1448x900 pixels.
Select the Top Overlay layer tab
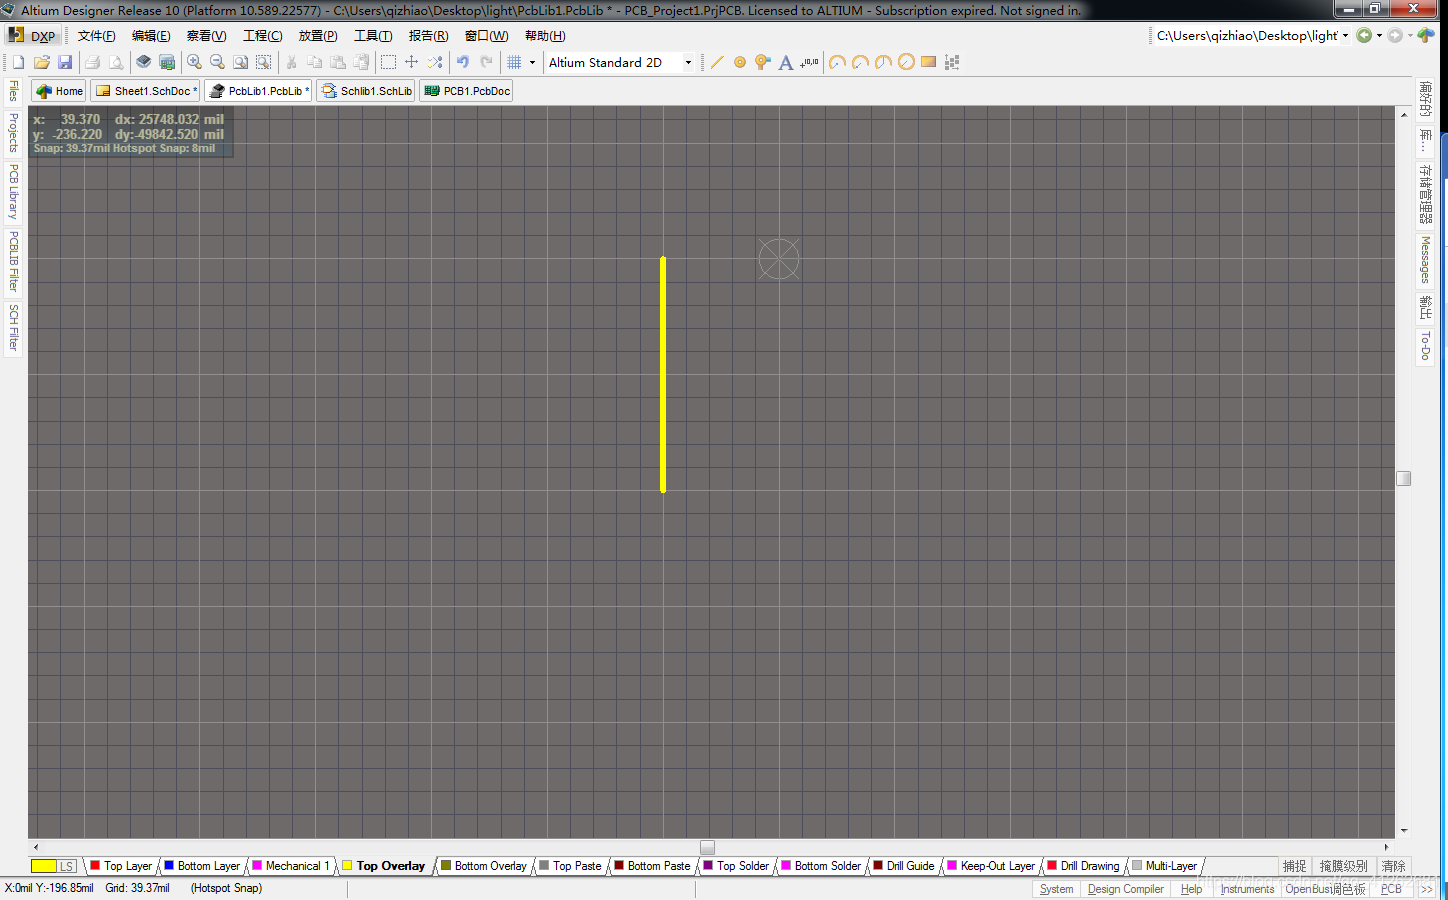click(384, 866)
